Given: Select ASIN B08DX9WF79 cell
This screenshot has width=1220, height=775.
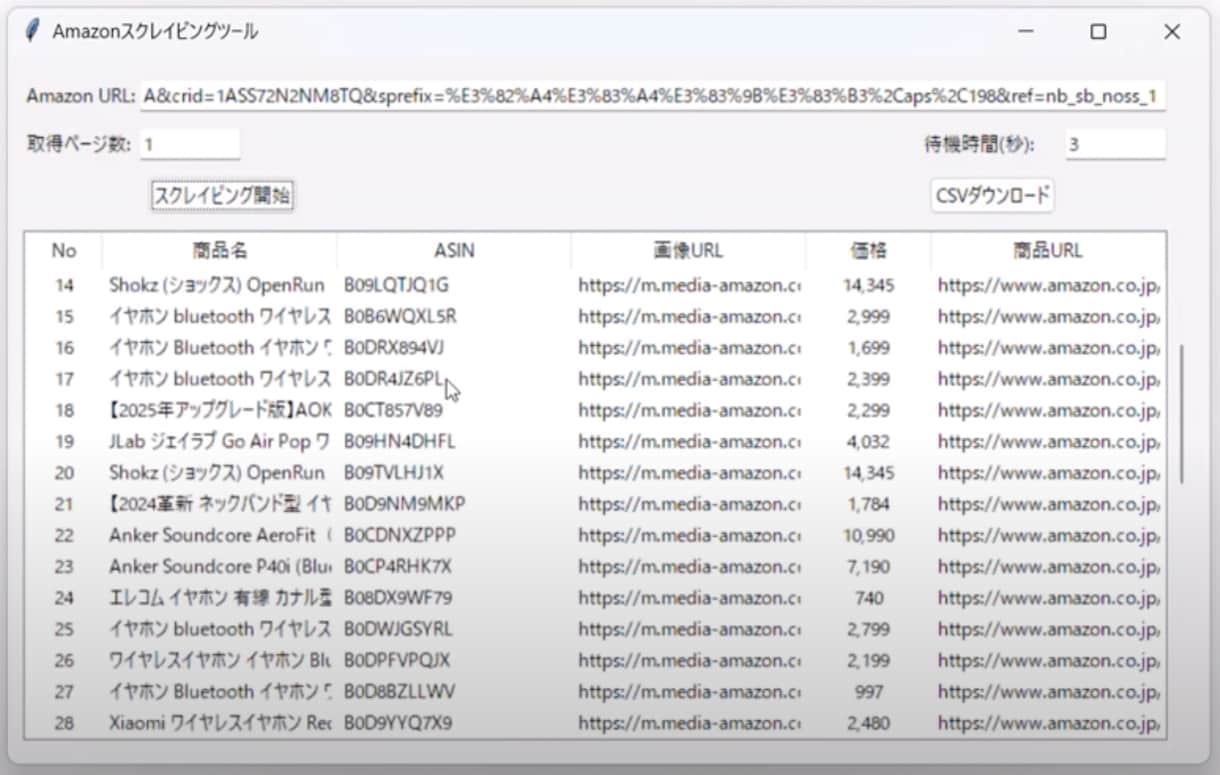Looking at the screenshot, I should tap(397, 598).
